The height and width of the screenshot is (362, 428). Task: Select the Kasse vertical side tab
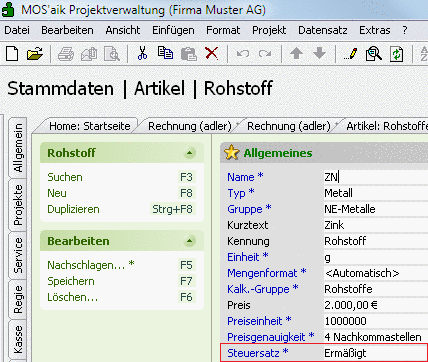[x=18, y=340]
